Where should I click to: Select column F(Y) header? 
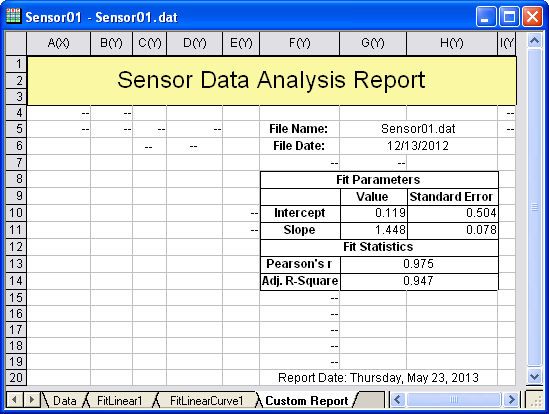tap(299, 43)
